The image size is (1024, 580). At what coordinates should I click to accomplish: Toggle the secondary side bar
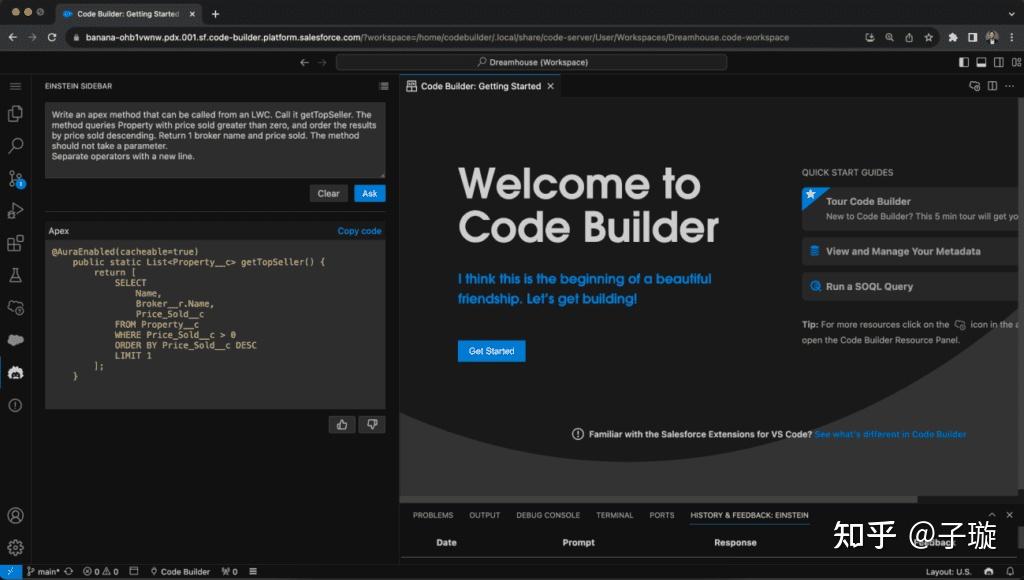(x=998, y=61)
